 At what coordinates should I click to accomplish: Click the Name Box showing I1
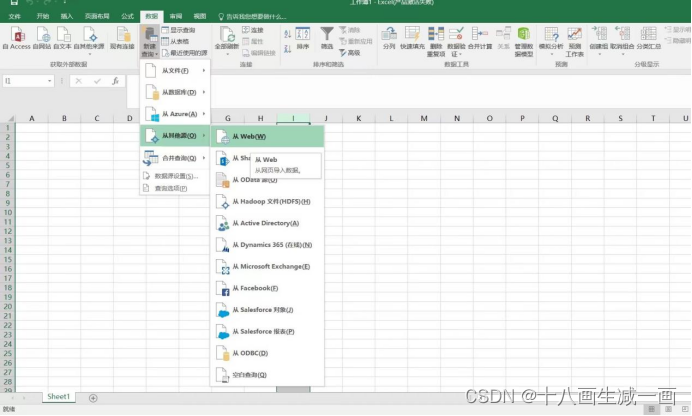click(28, 81)
